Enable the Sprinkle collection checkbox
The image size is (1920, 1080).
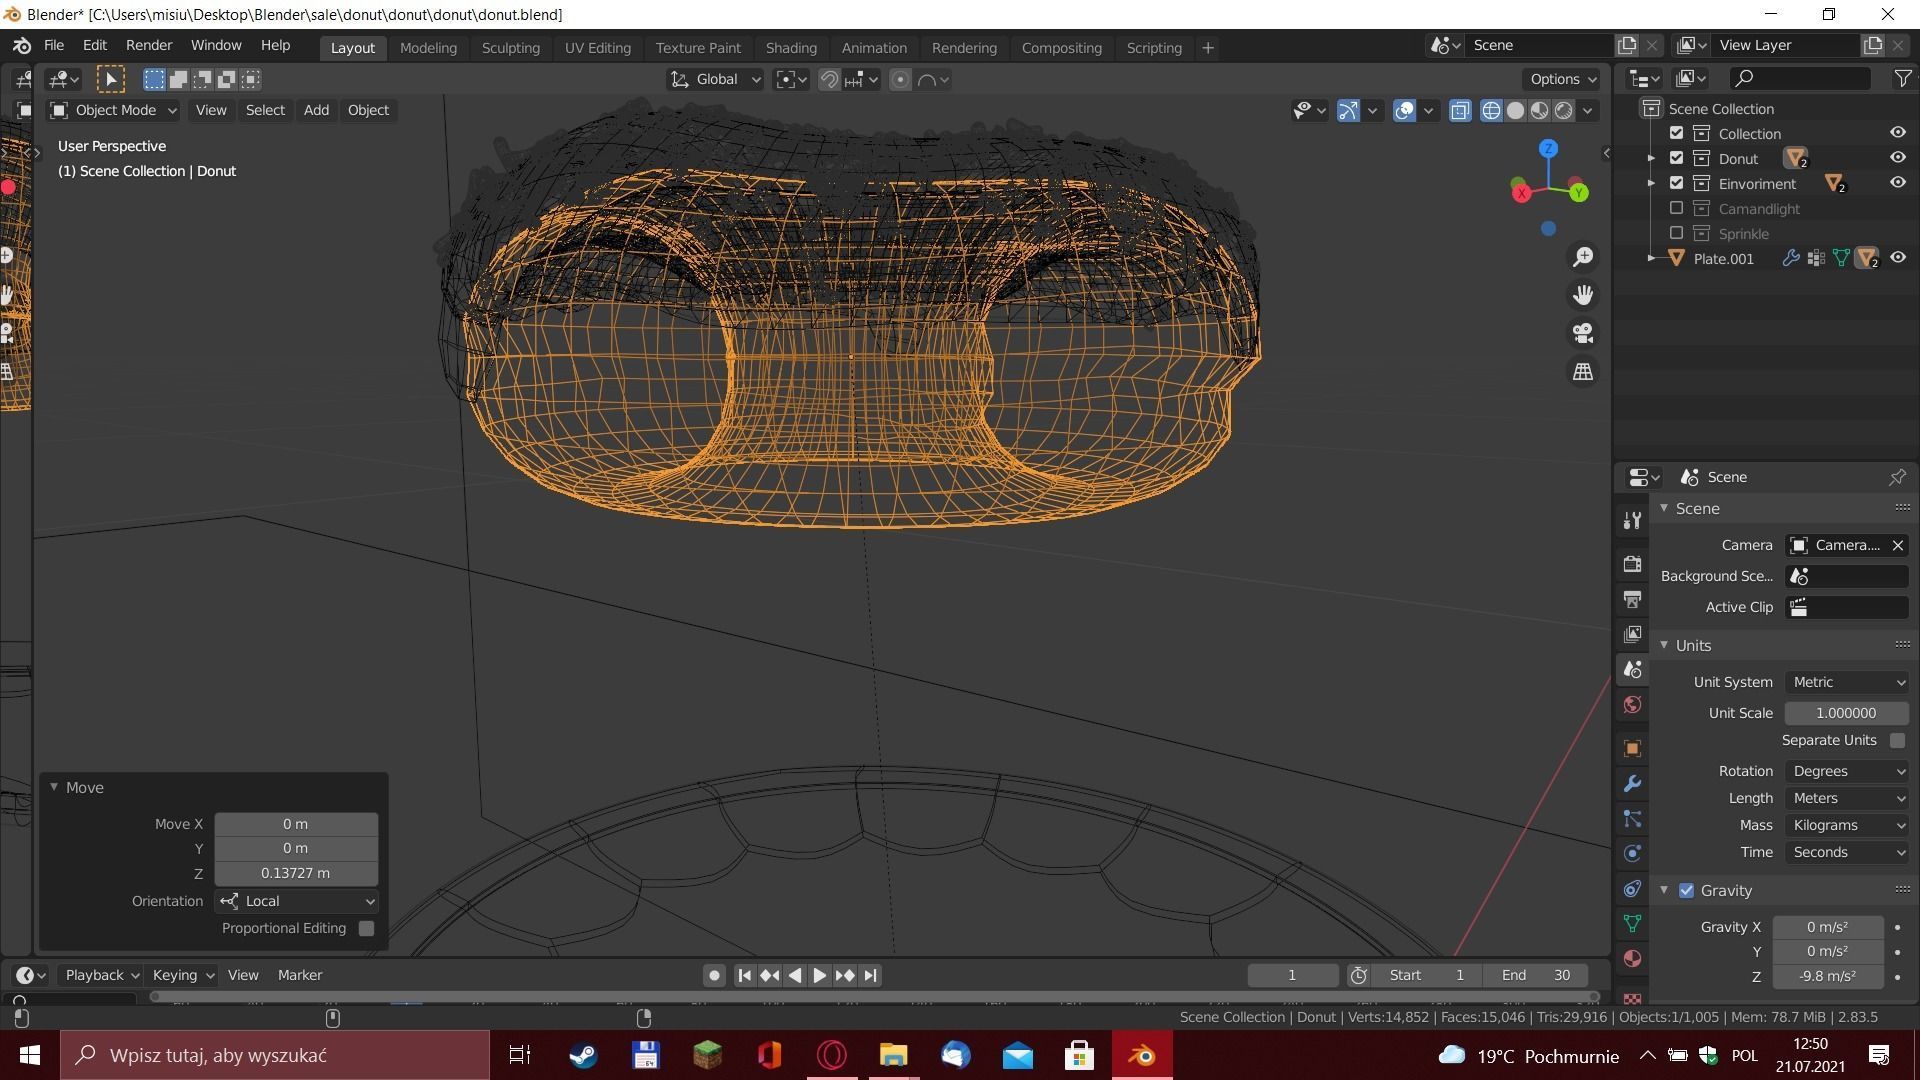click(x=1677, y=233)
